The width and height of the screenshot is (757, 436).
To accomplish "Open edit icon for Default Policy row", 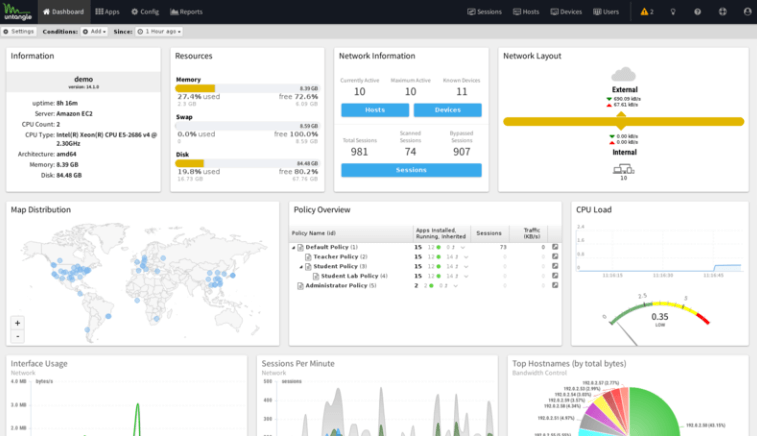I will point(555,246).
